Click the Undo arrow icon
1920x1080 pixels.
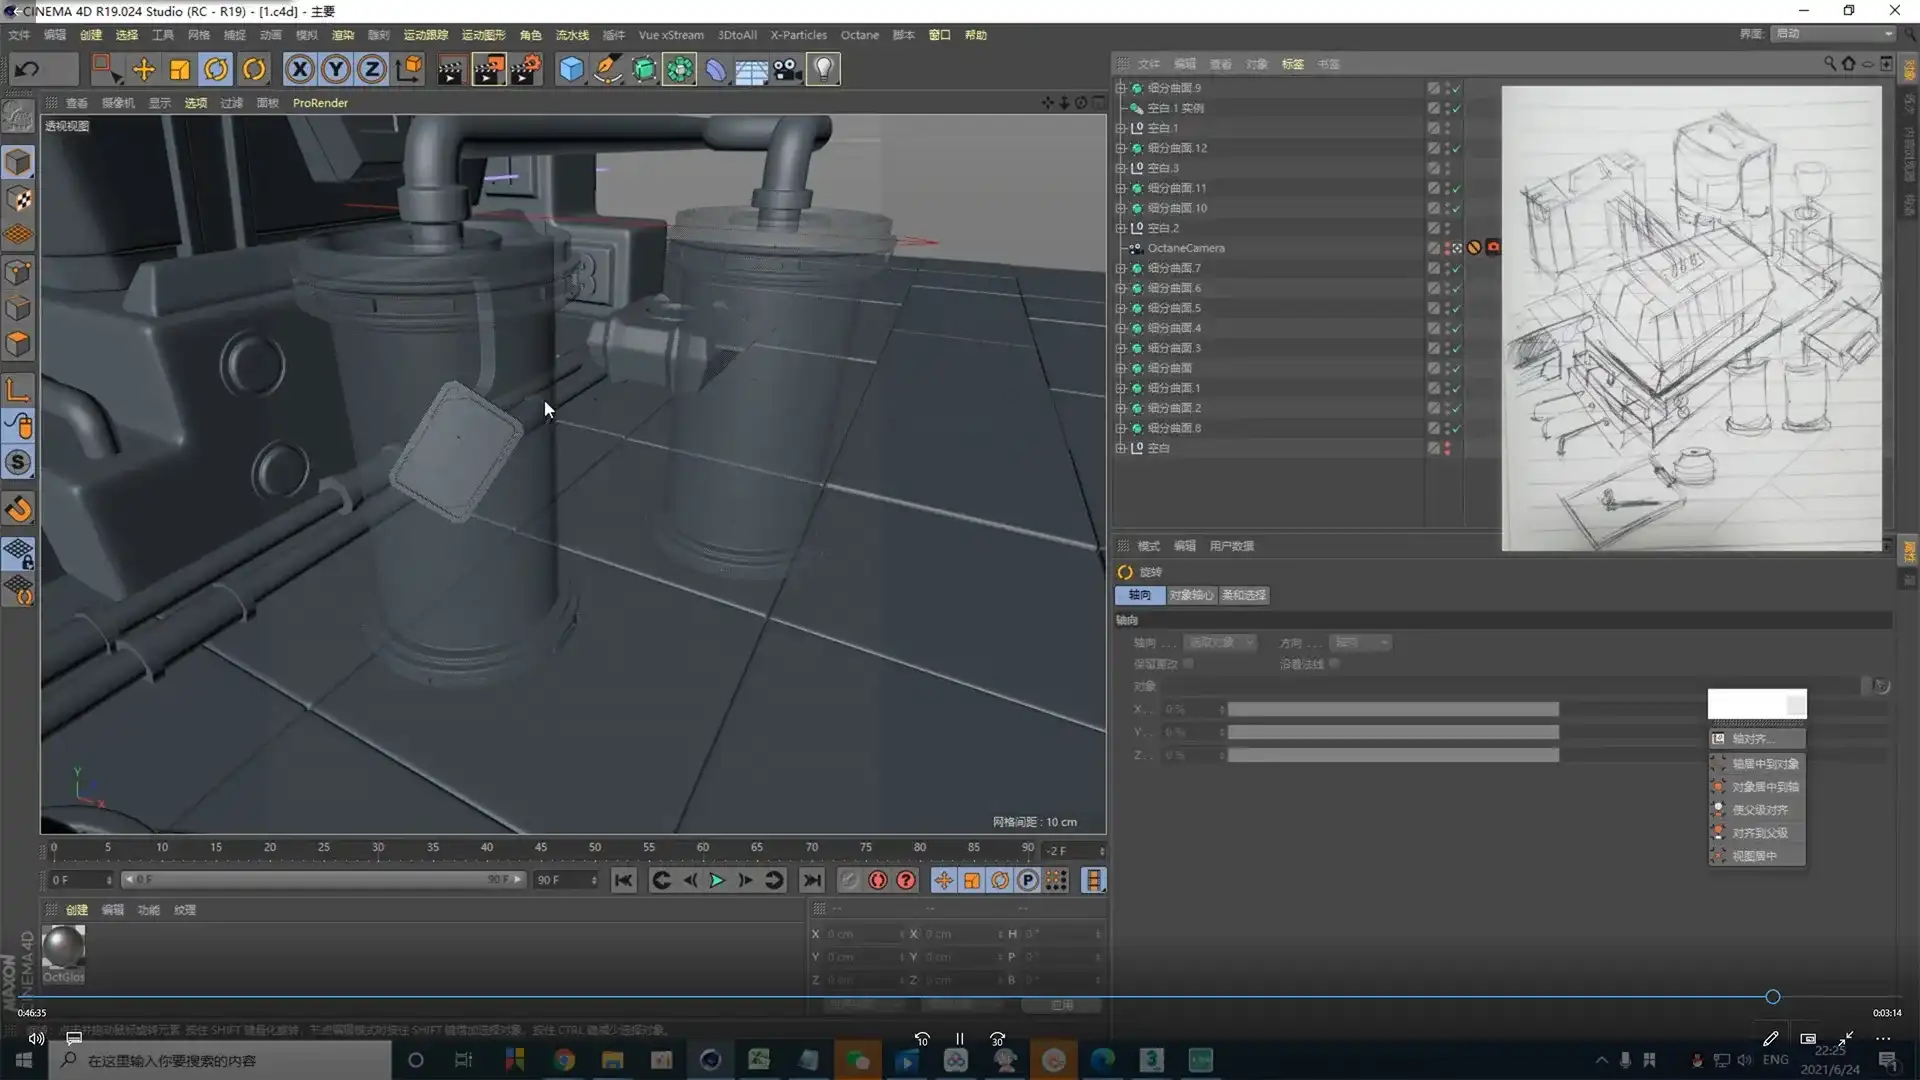point(25,68)
